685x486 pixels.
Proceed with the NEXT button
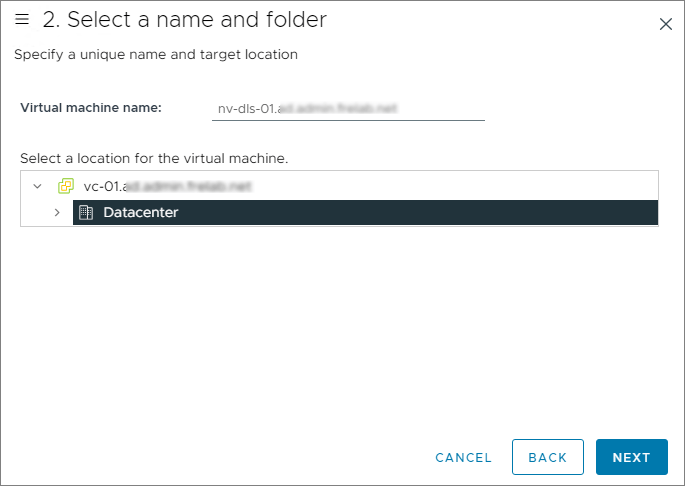tap(631, 457)
